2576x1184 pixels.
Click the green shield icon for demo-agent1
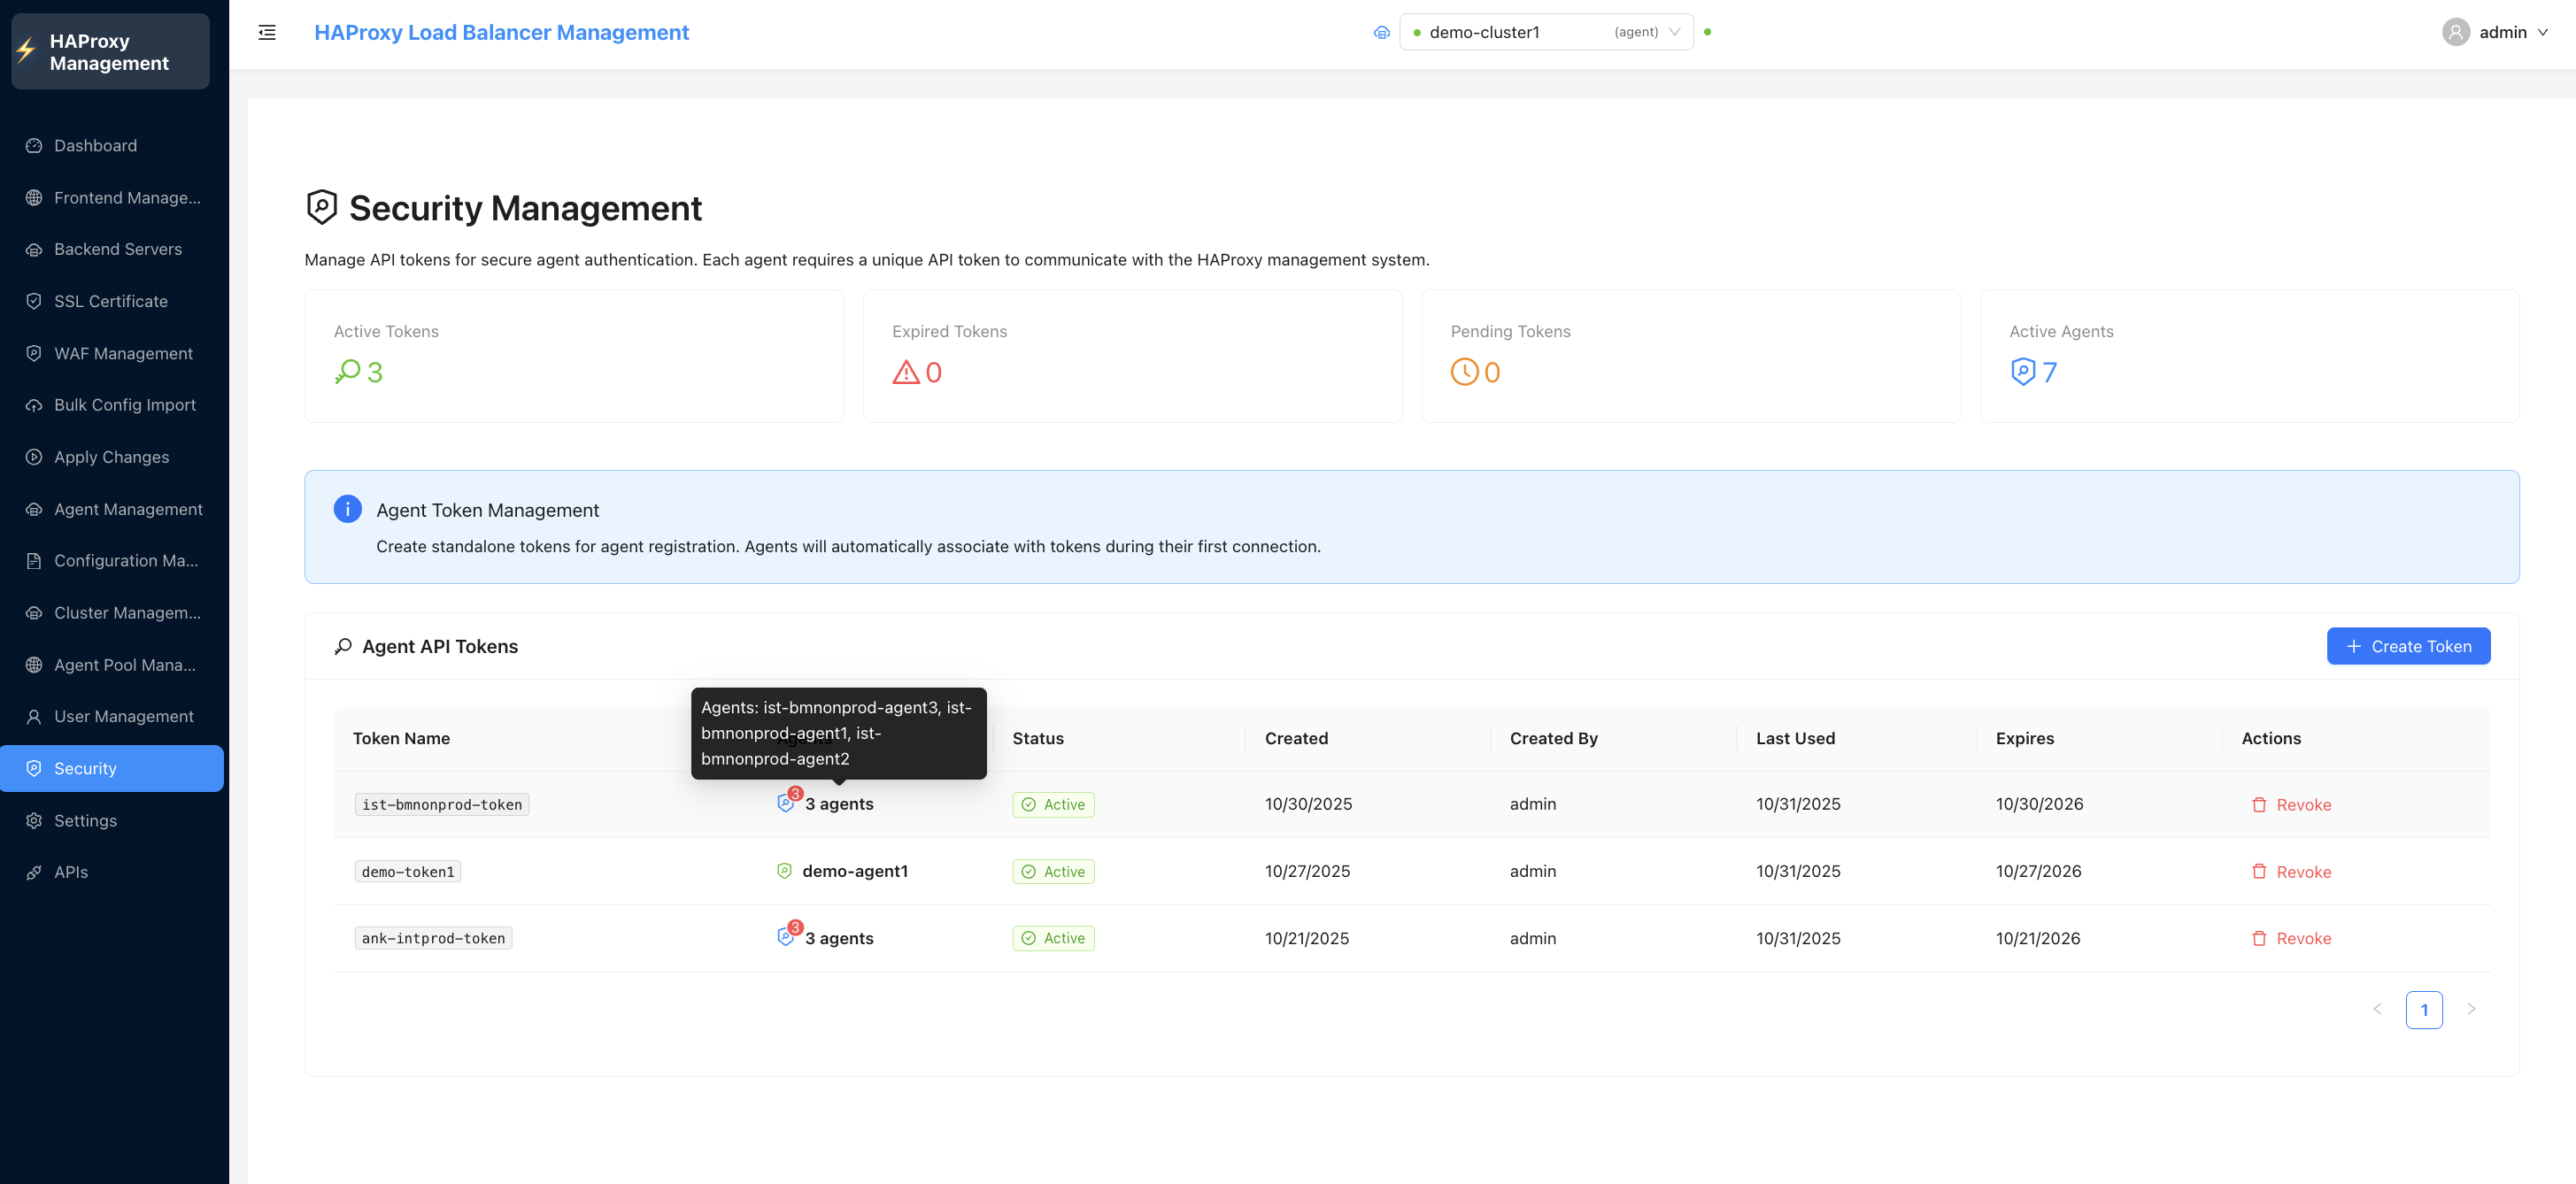784,871
